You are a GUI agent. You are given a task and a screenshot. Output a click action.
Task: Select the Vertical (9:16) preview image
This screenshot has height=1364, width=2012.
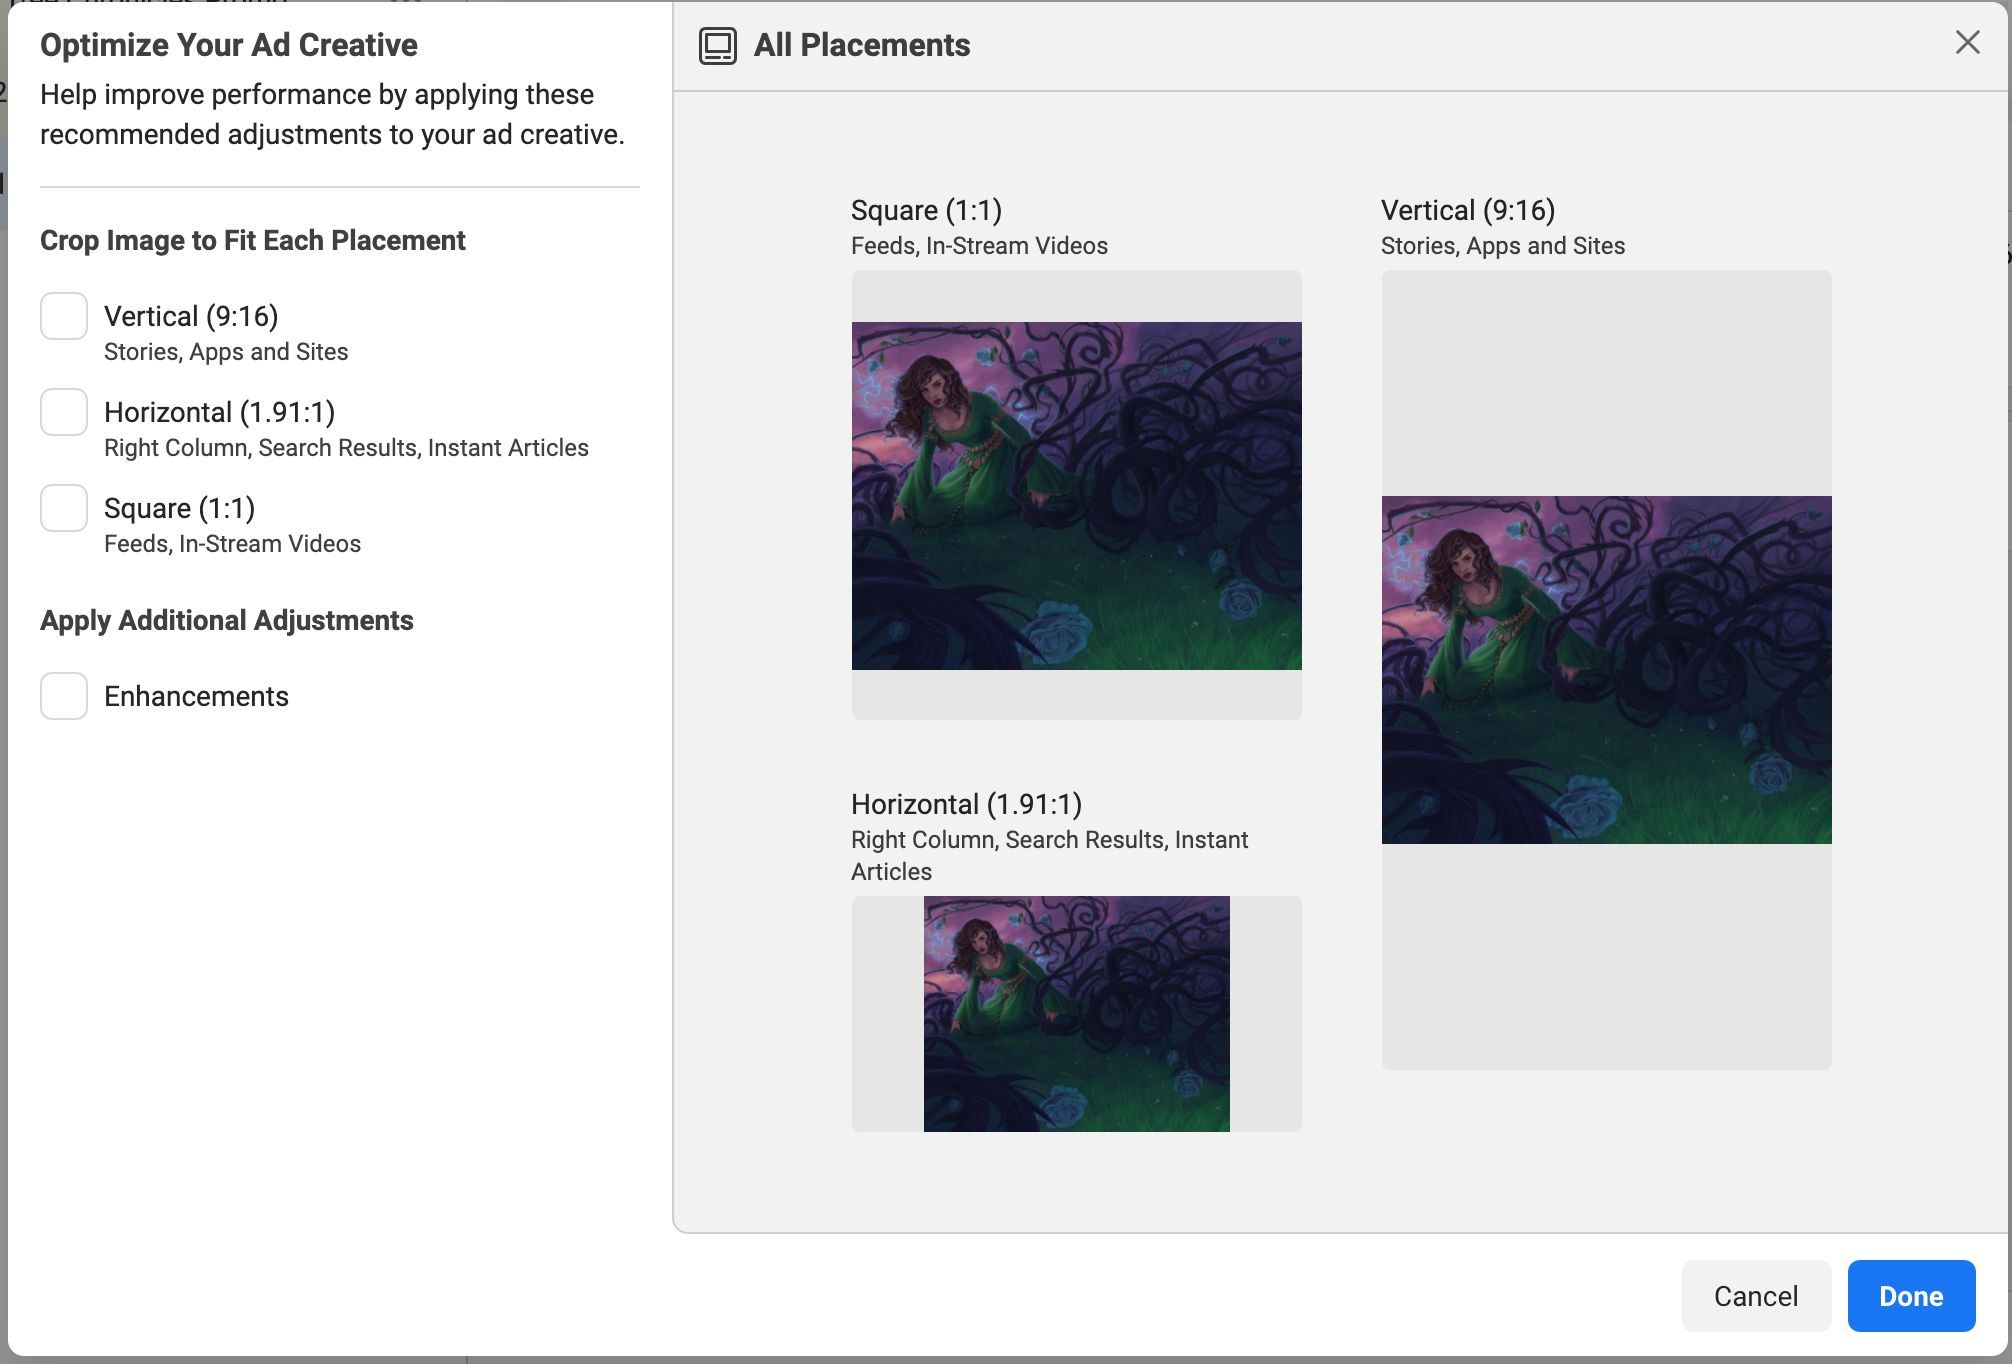1606,670
